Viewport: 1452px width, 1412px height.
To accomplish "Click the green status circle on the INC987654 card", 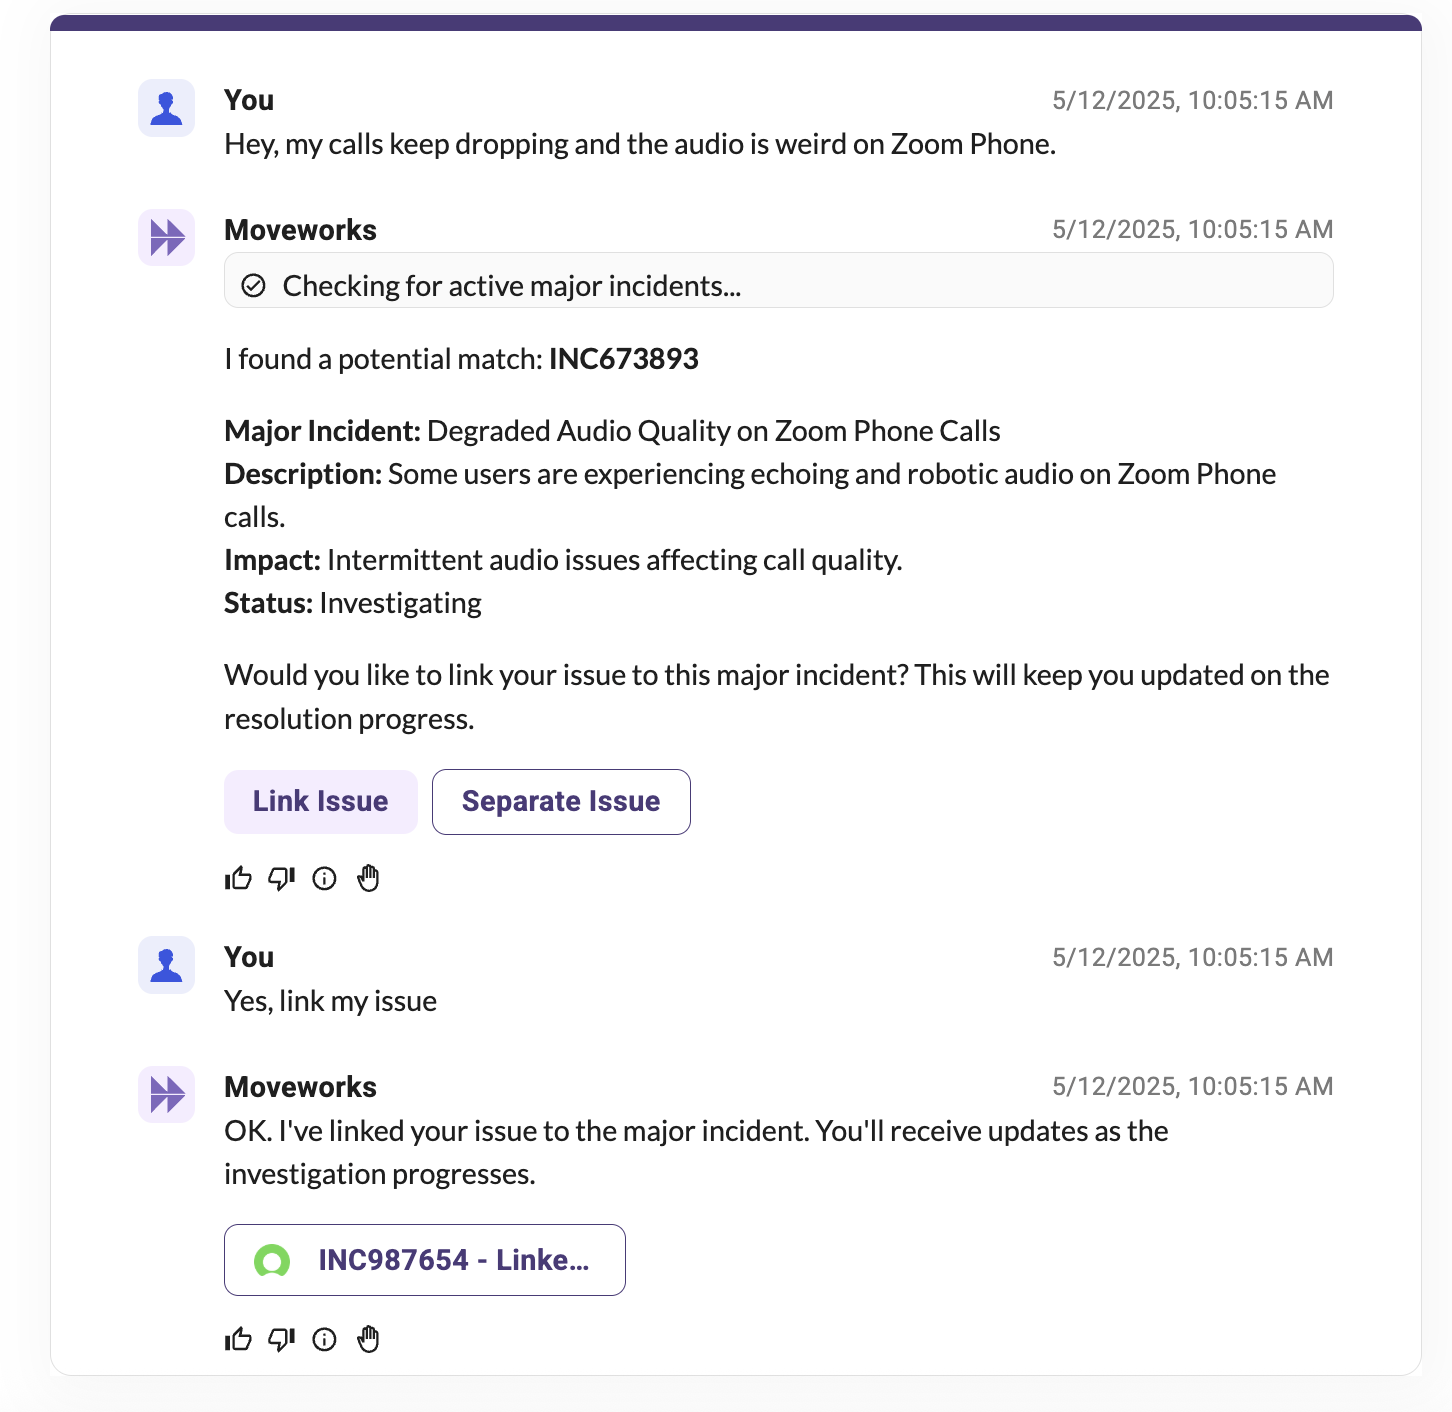I will point(272,1260).
